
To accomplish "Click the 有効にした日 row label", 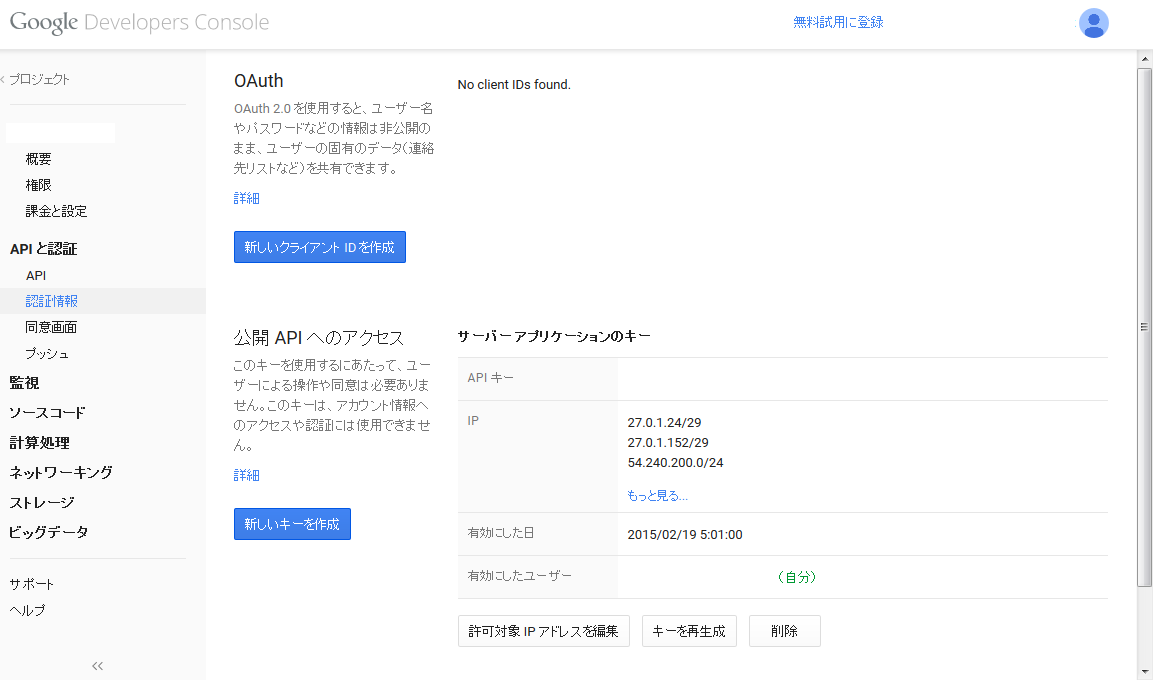I will [501, 532].
